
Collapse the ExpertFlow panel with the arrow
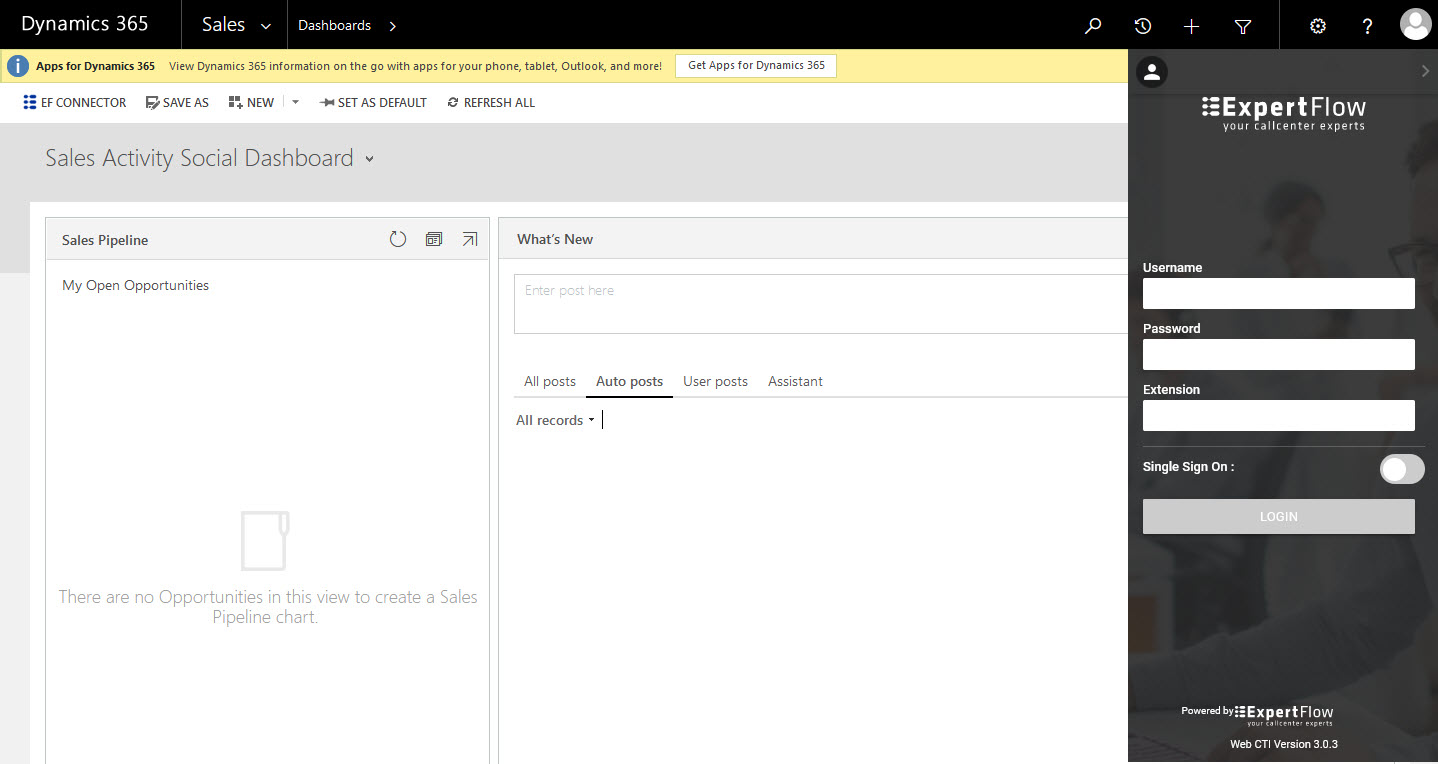coord(1425,70)
